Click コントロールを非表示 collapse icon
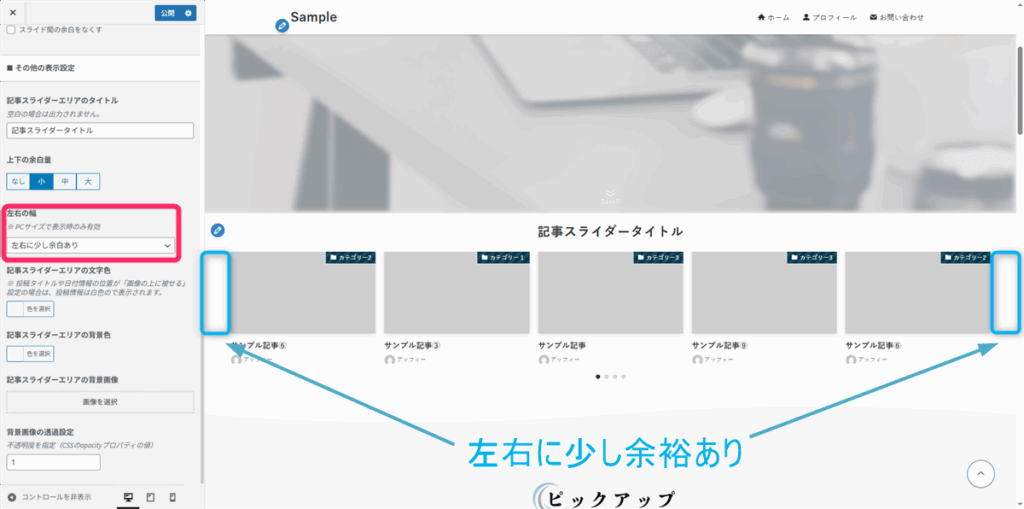Image resolution: width=1024 pixels, height=509 pixels. [12, 497]
